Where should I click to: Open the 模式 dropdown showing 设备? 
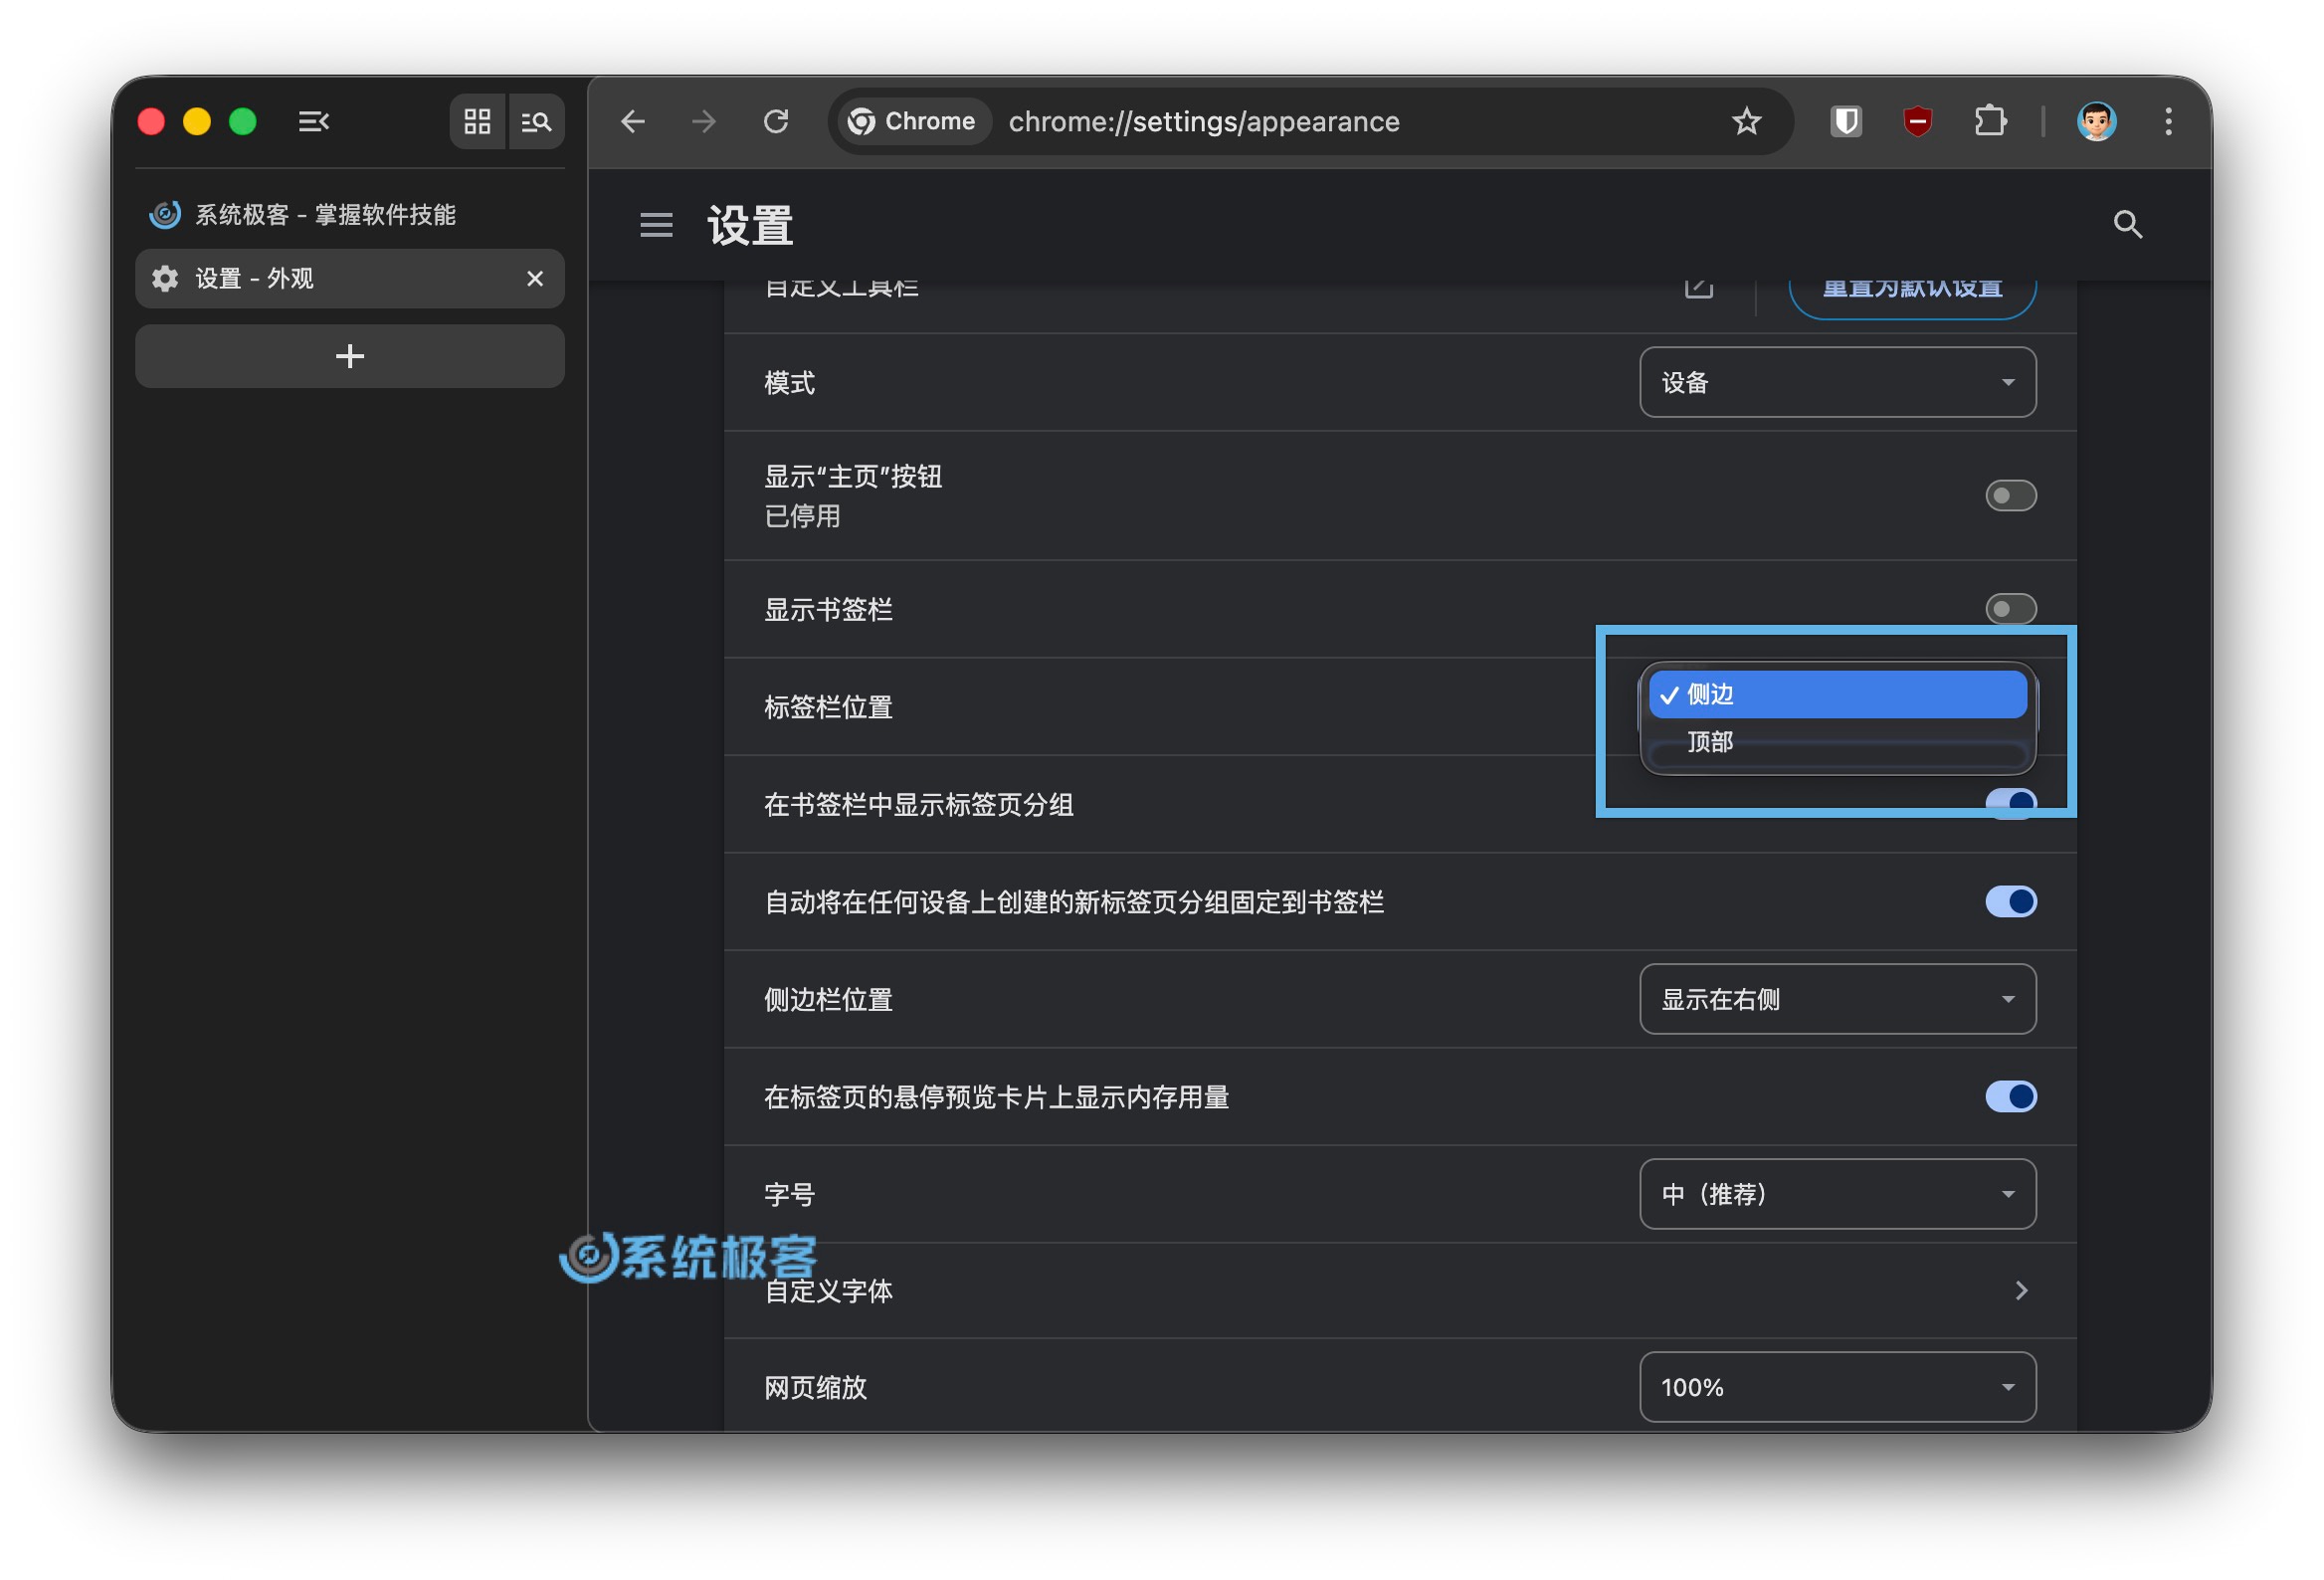pos(1837,382)
